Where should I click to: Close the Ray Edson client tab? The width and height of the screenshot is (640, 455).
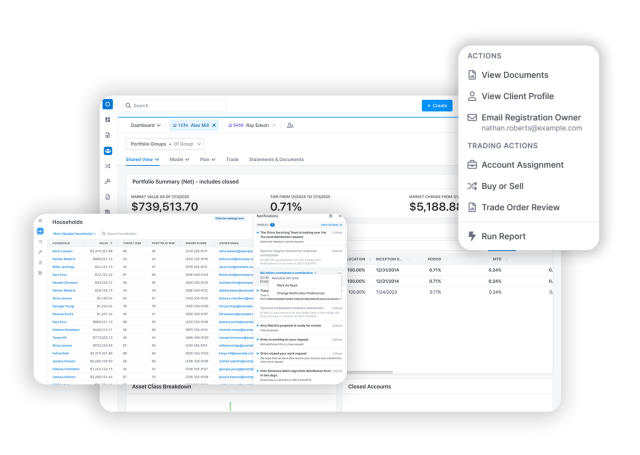(x=274, y=125)
